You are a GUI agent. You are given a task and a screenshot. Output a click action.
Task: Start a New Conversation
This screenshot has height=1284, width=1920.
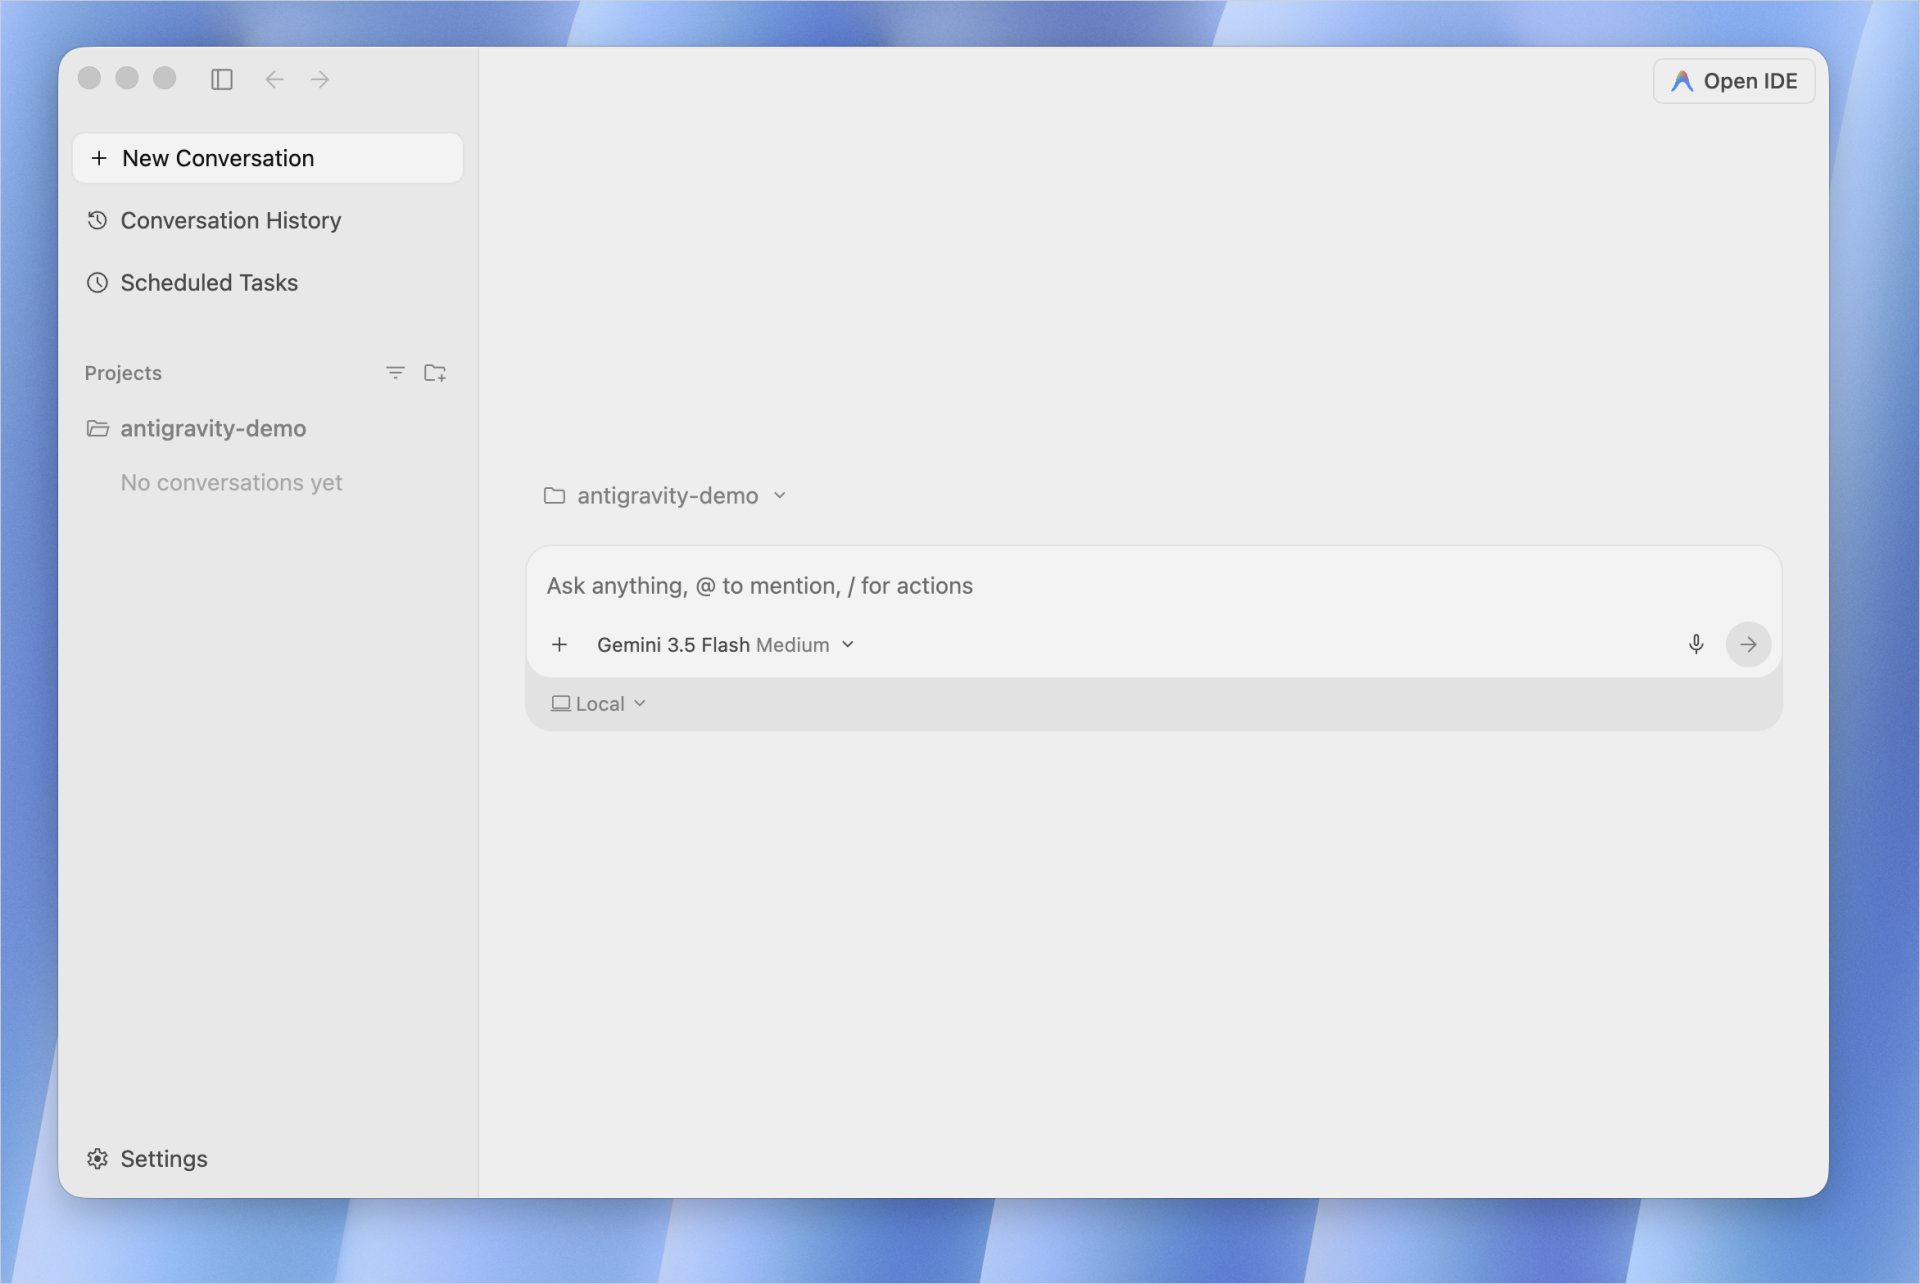coord(267,158)
